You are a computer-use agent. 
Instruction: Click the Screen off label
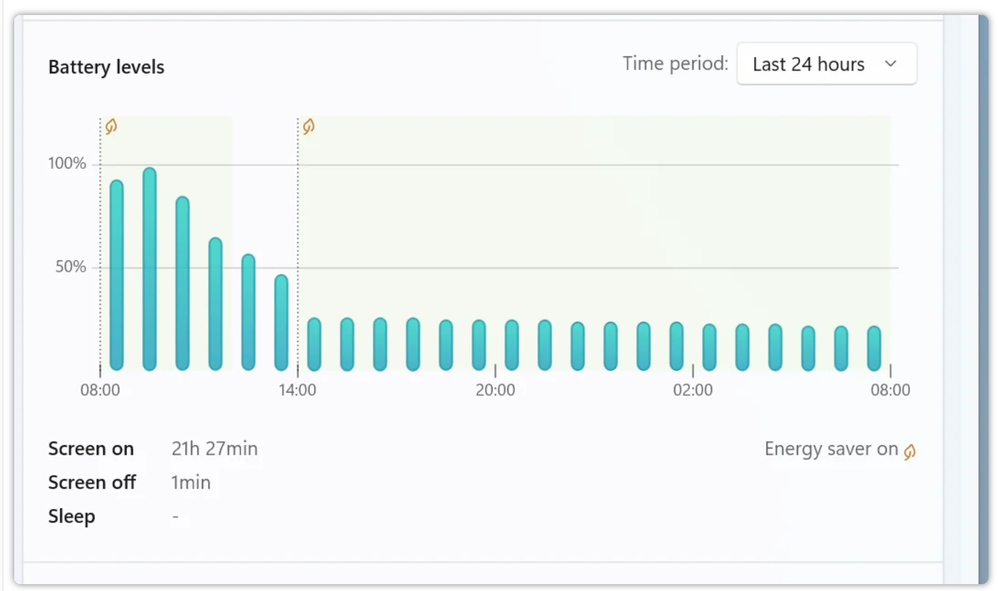click(92, 482)
